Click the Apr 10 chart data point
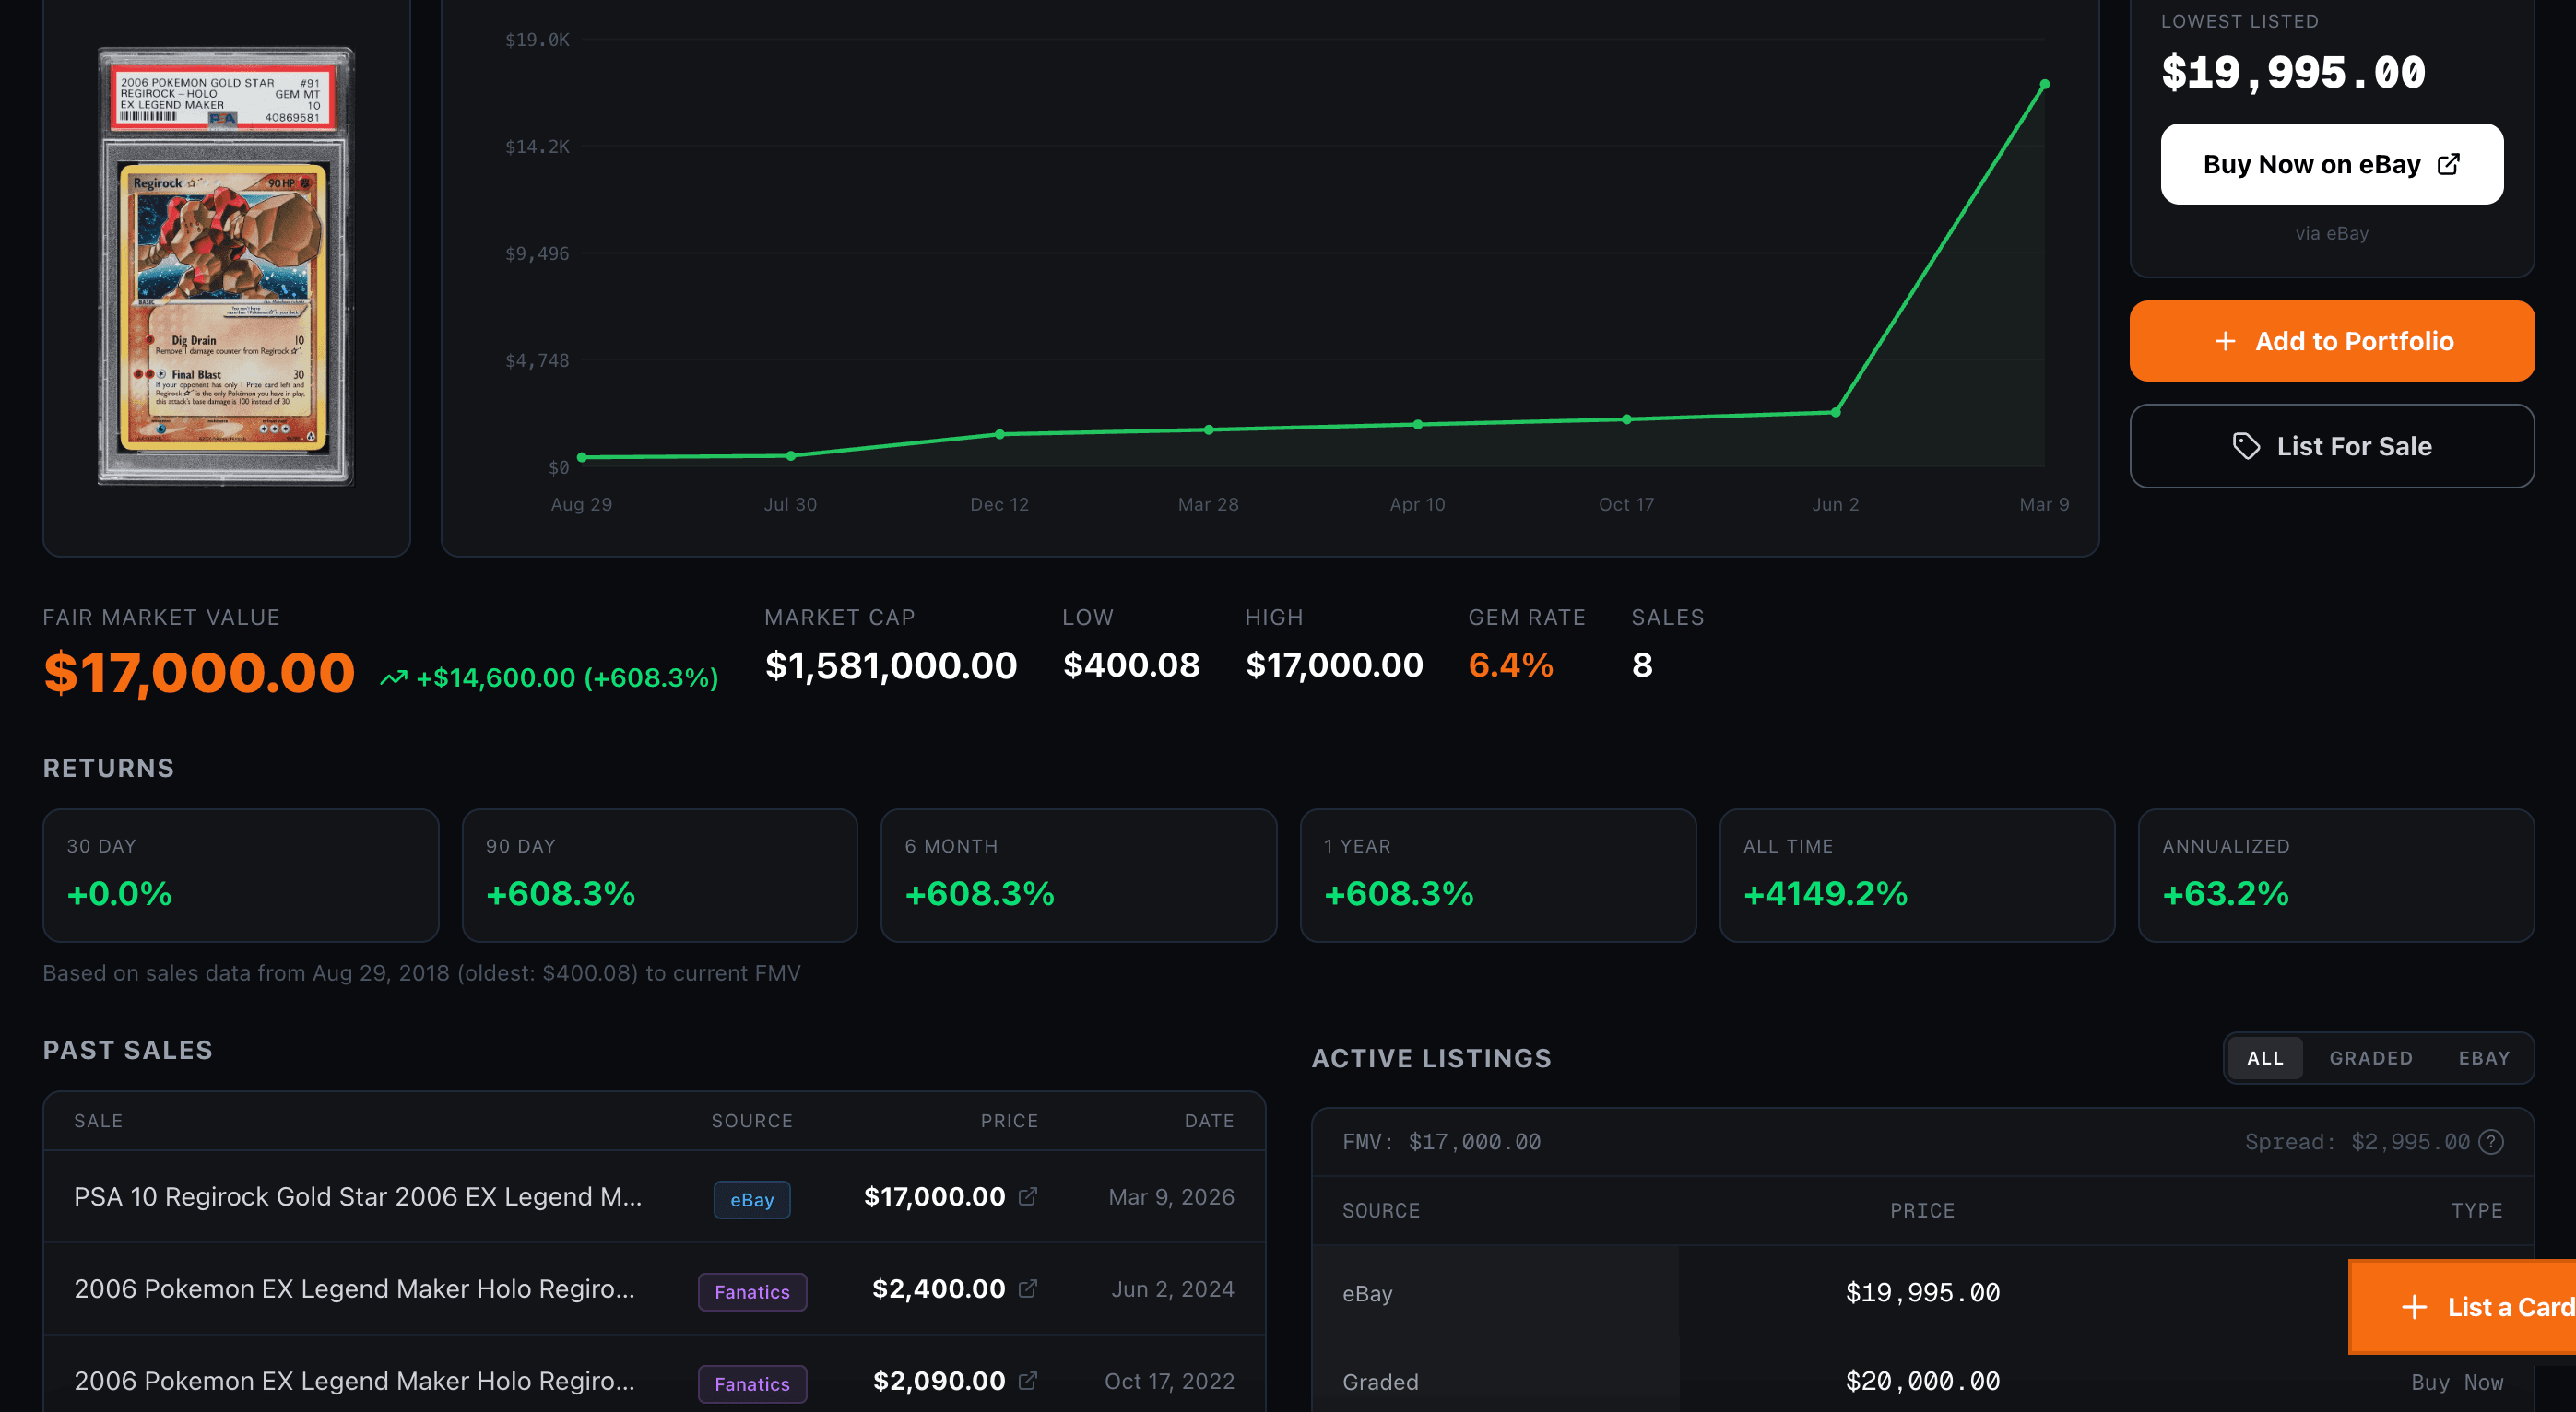Viewport: 2576px width, 1412px height. click(1418, 424)
